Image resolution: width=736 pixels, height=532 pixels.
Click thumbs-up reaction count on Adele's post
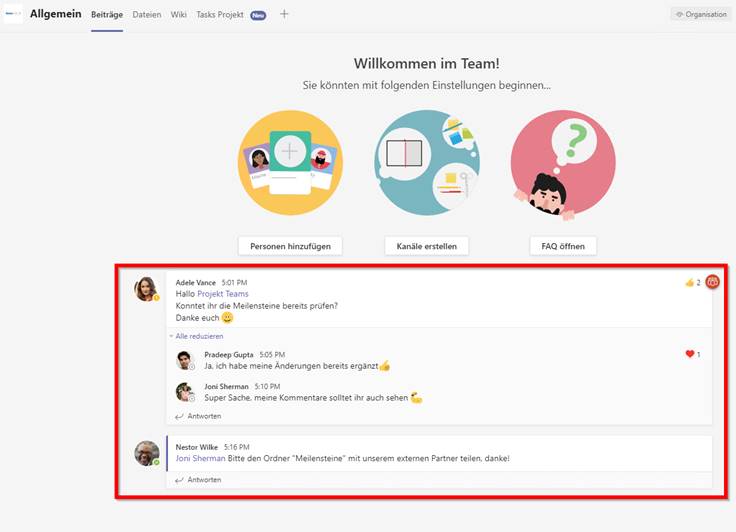[692, 283]
